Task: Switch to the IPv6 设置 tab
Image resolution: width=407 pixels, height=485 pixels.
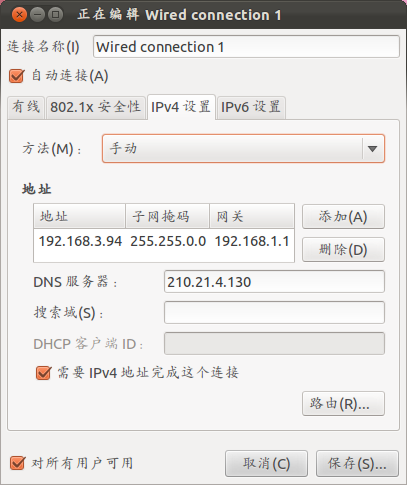Action: tap(251, 107)
